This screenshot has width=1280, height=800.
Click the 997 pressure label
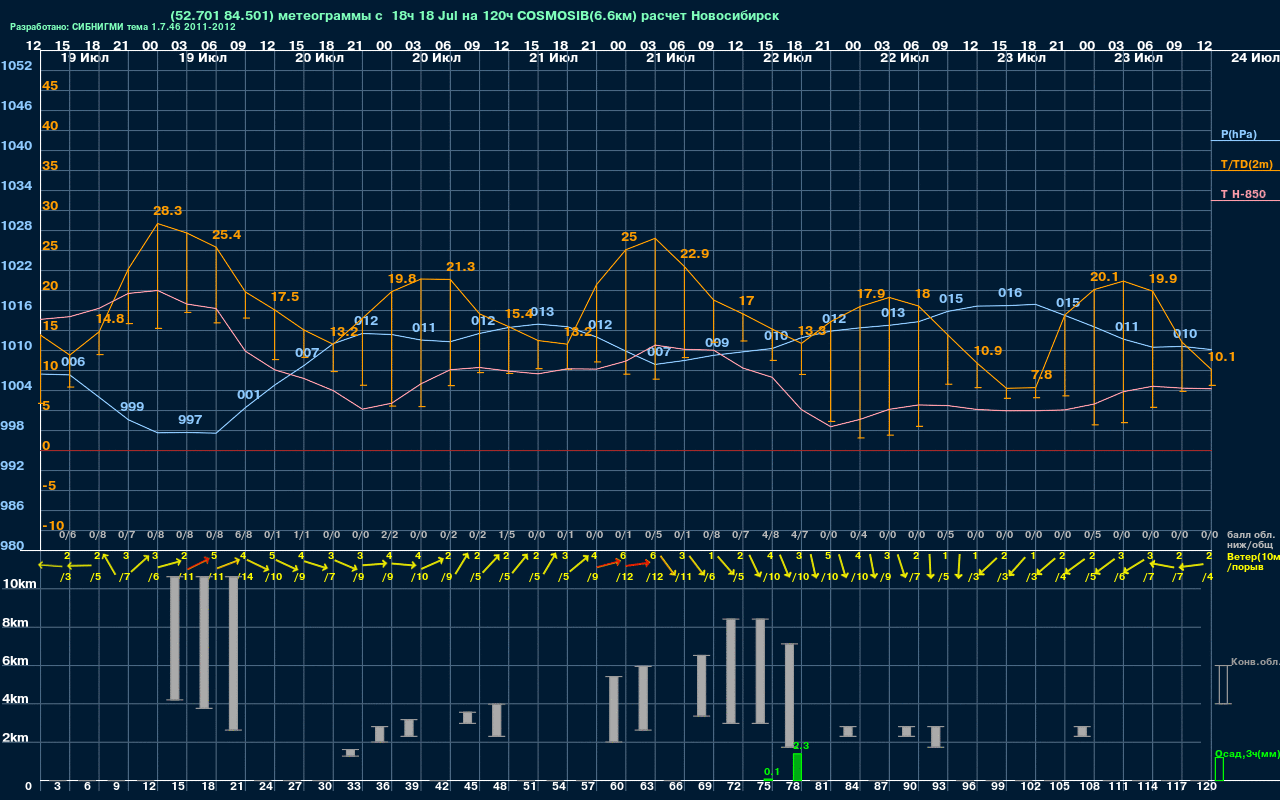click(190, 420)
